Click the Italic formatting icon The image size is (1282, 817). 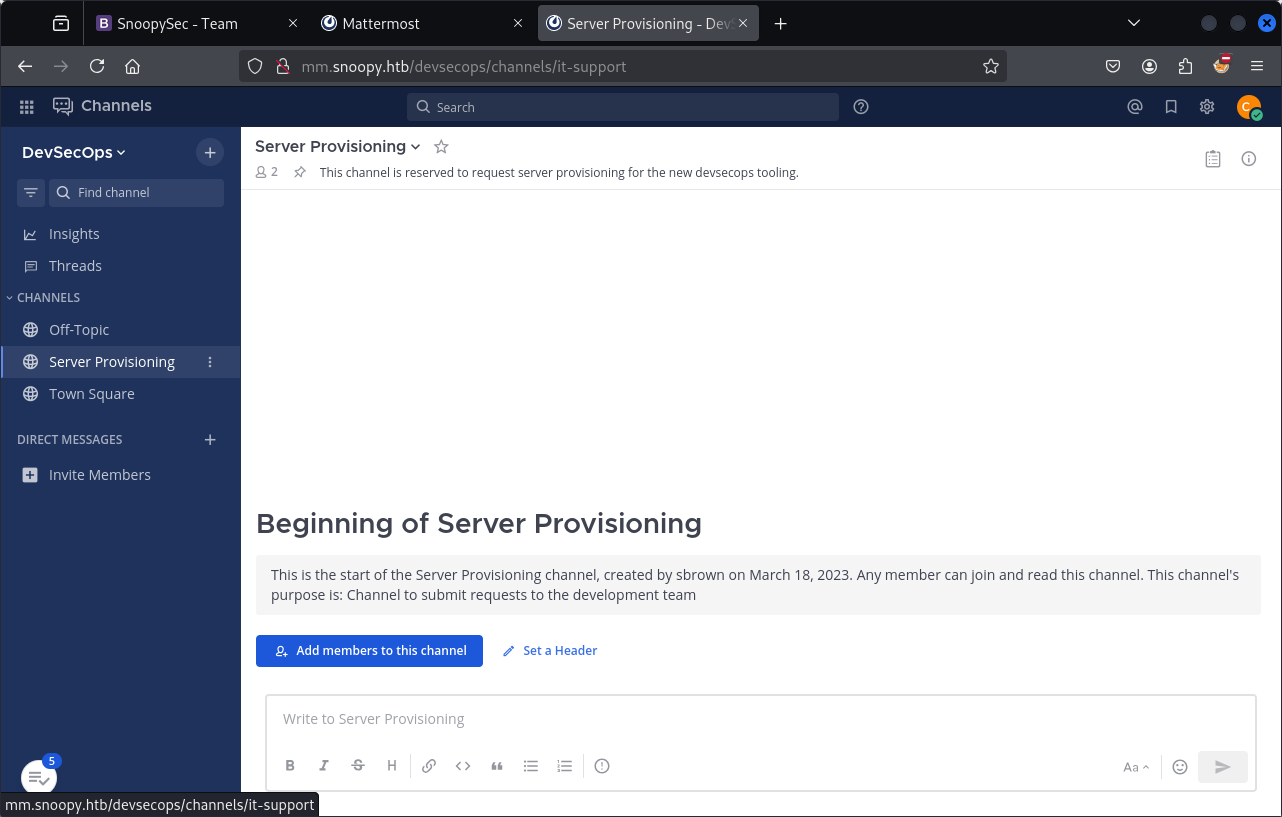pyautogui.click(x=324, y=766)
